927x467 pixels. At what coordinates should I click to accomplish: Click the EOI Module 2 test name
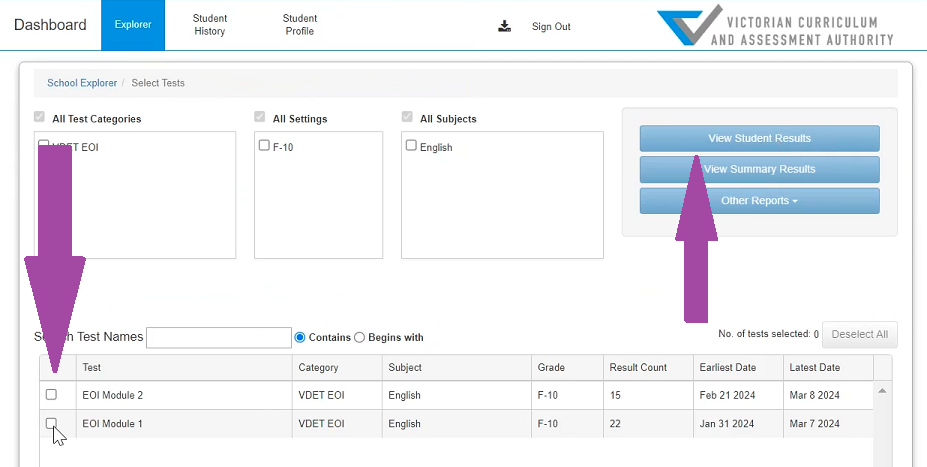pyautogui.click(x=112, y=395)
